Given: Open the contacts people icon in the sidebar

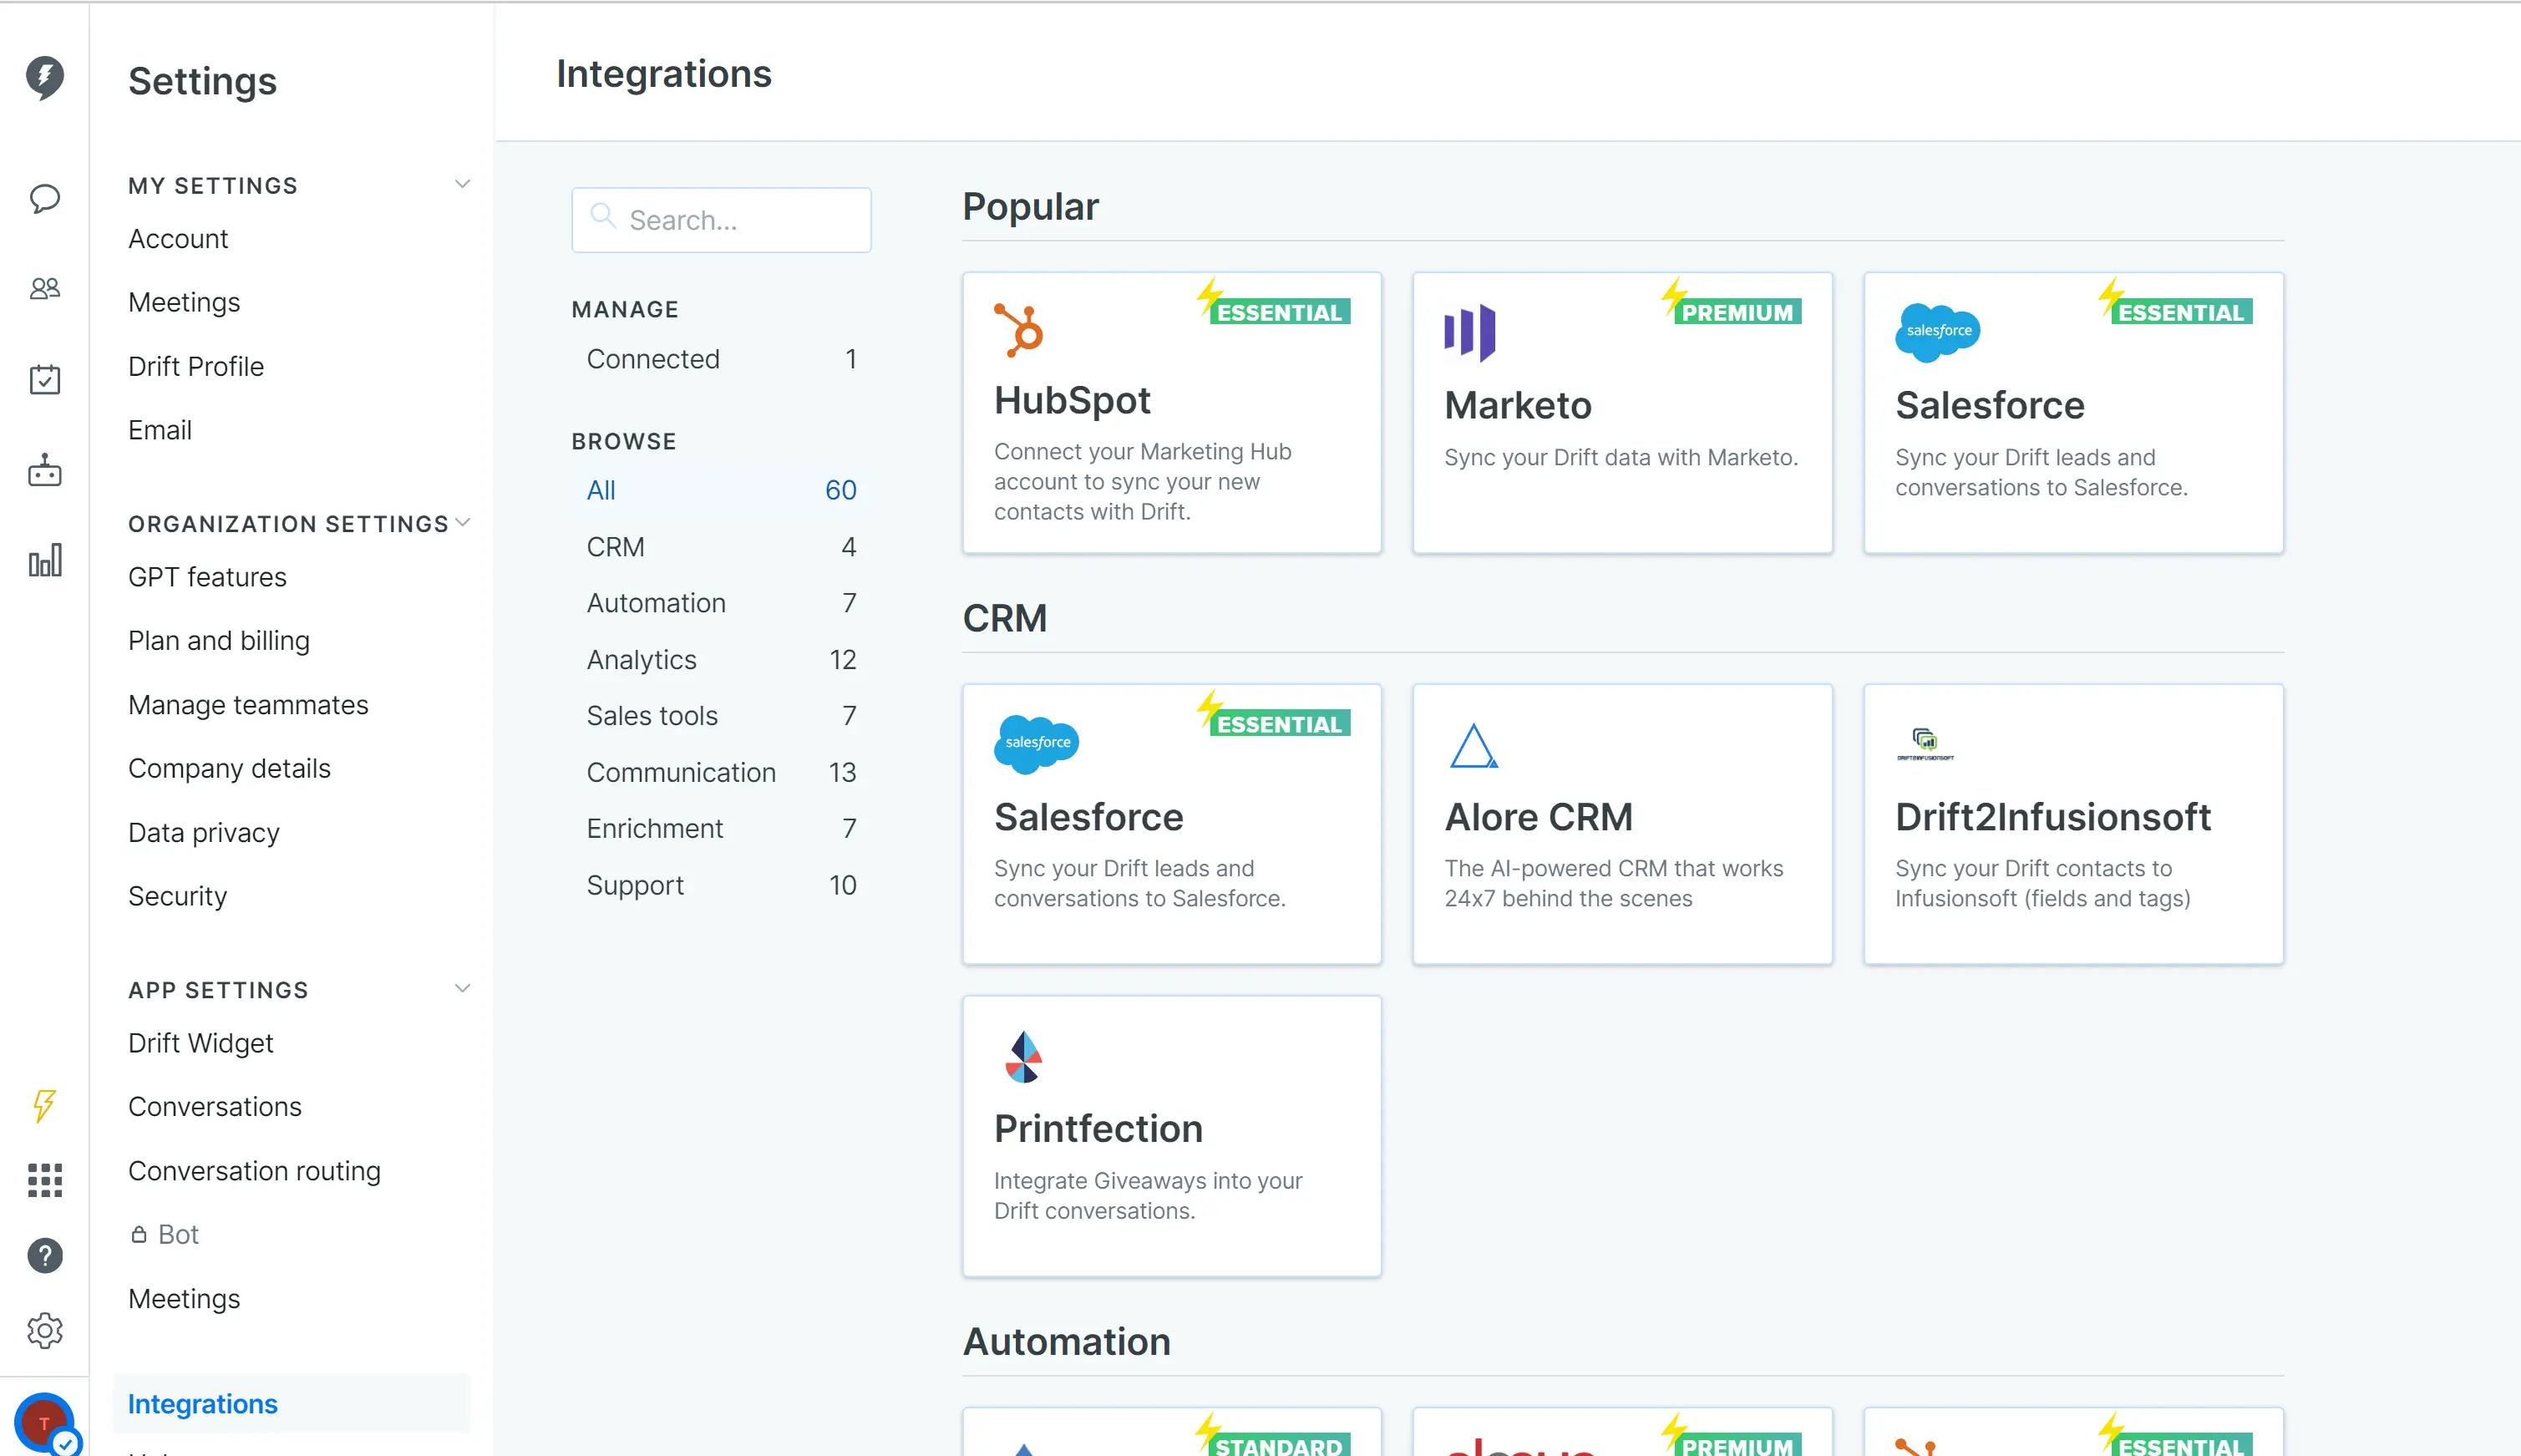Looking at the screenshot, I should click(44, 289).
